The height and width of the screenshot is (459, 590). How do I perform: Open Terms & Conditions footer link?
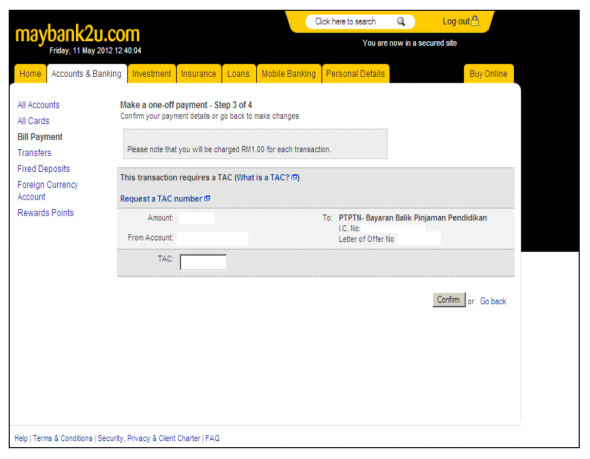pyautogui.click(x=62, y=438)
